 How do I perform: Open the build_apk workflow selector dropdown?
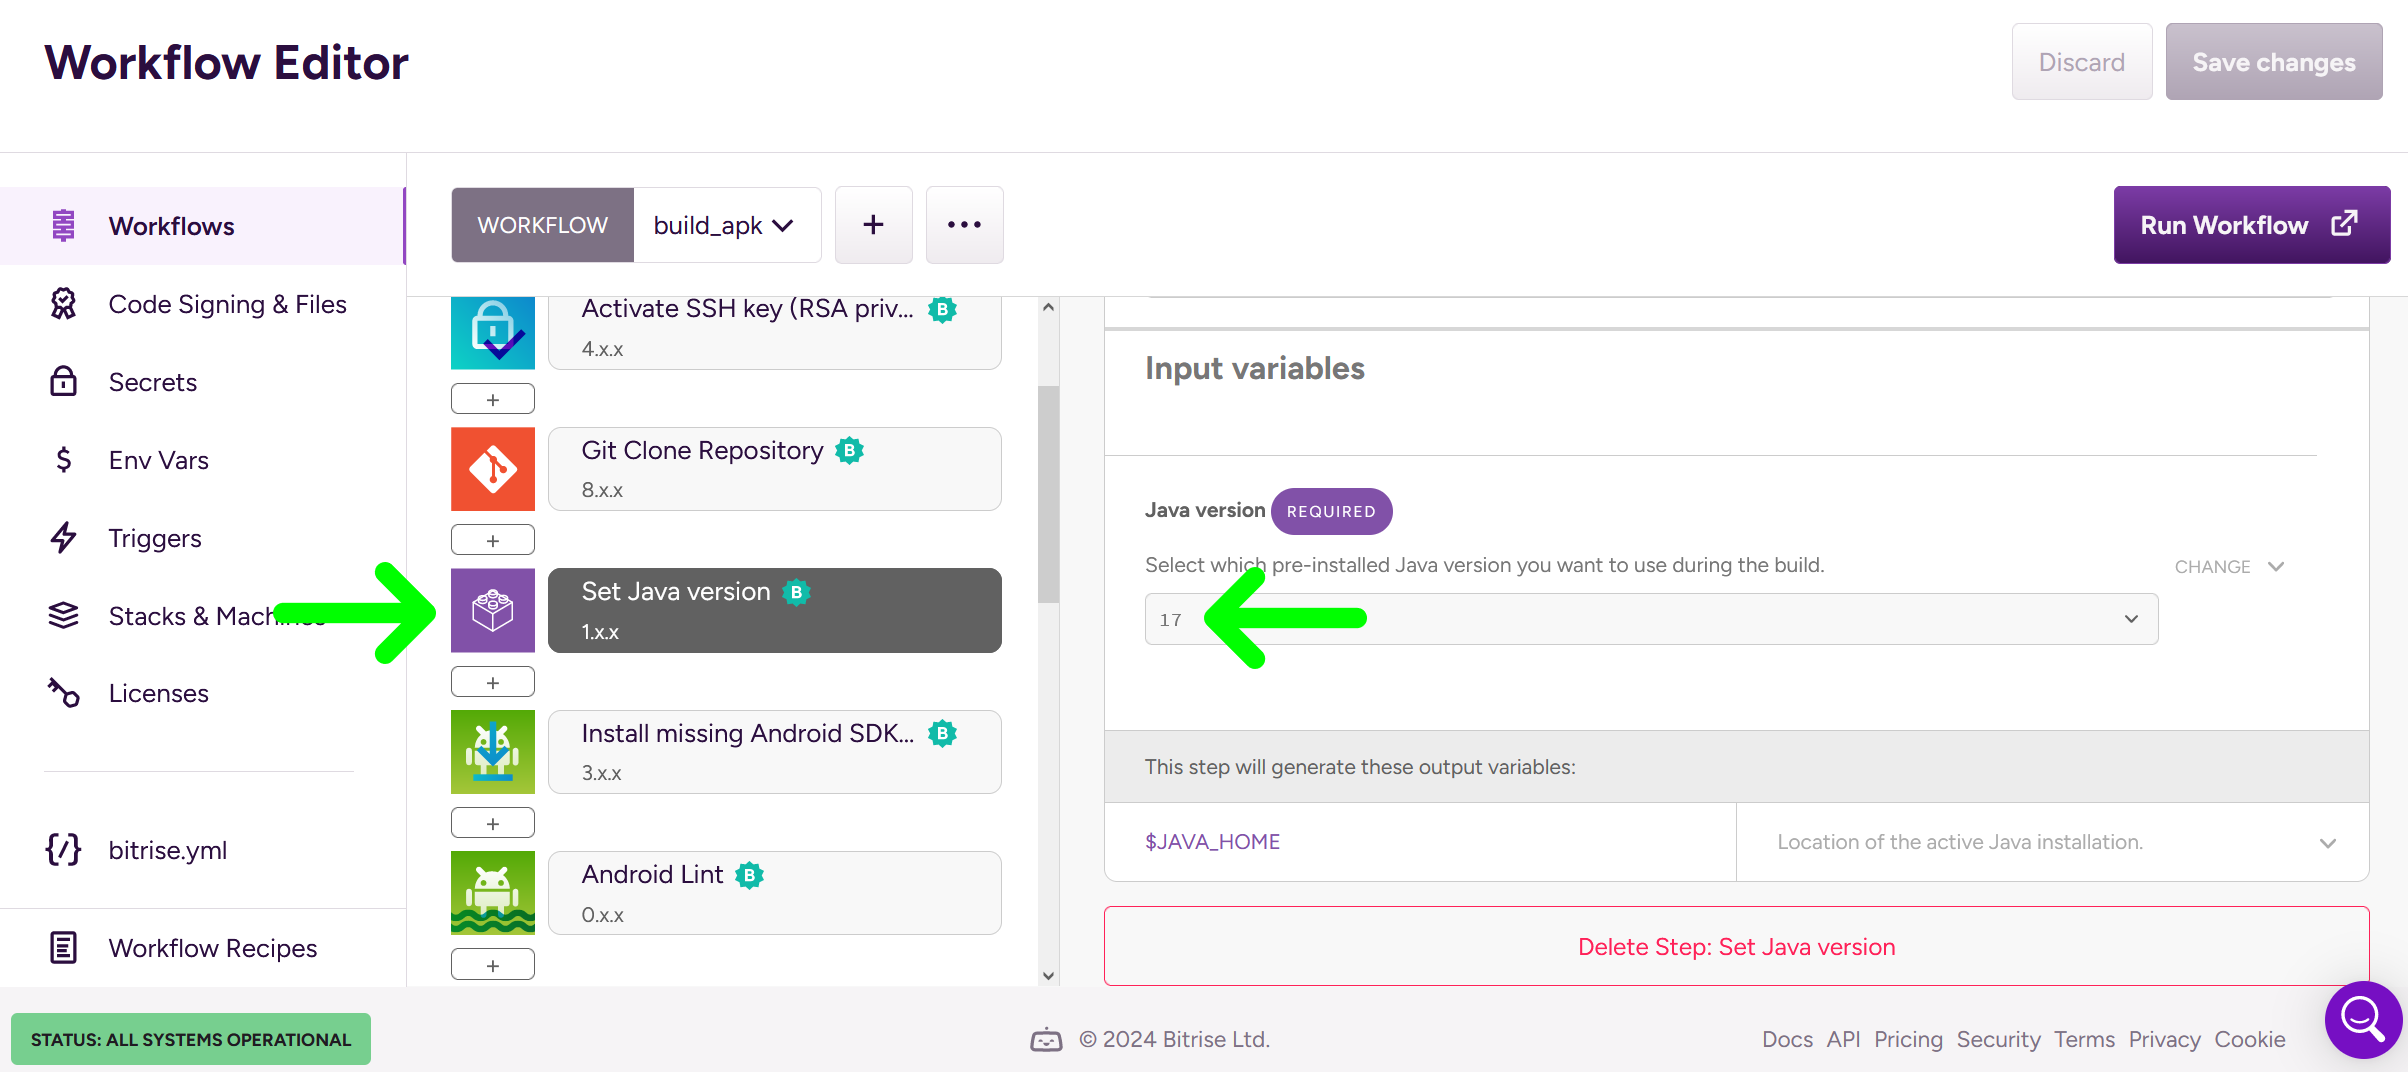(727, 225)
